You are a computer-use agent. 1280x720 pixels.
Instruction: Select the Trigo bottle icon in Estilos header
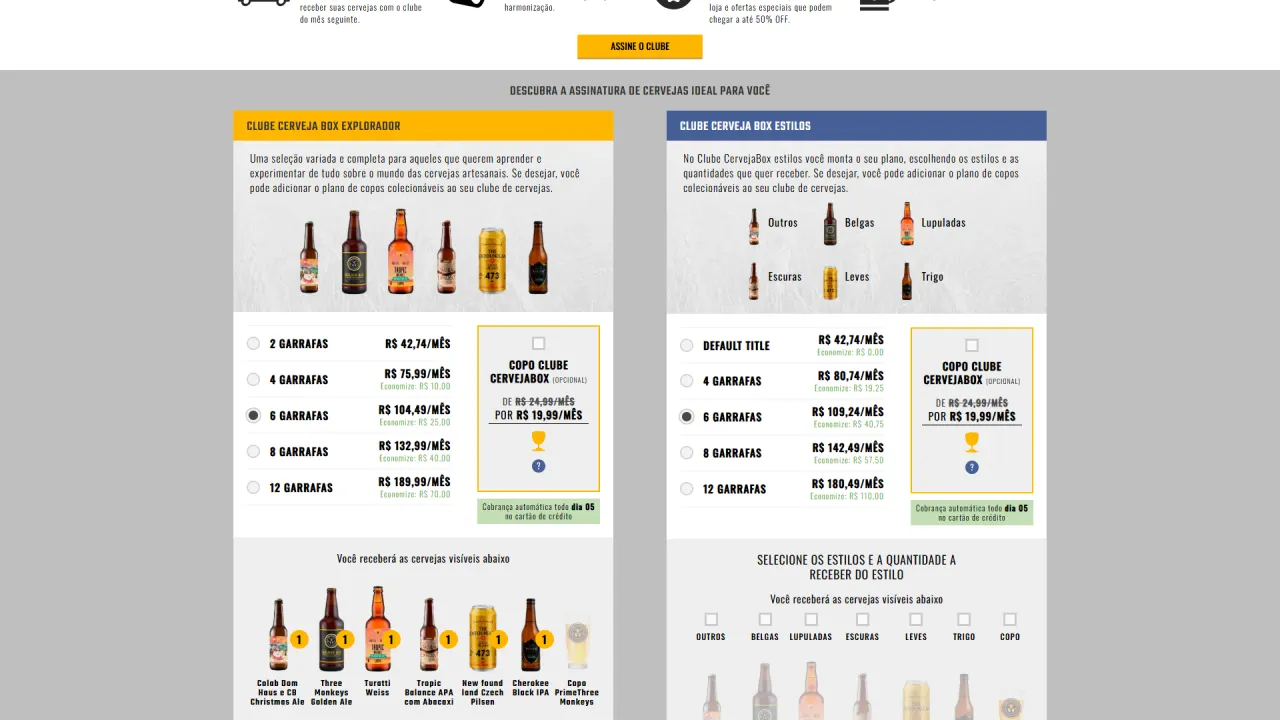point(906,282)
